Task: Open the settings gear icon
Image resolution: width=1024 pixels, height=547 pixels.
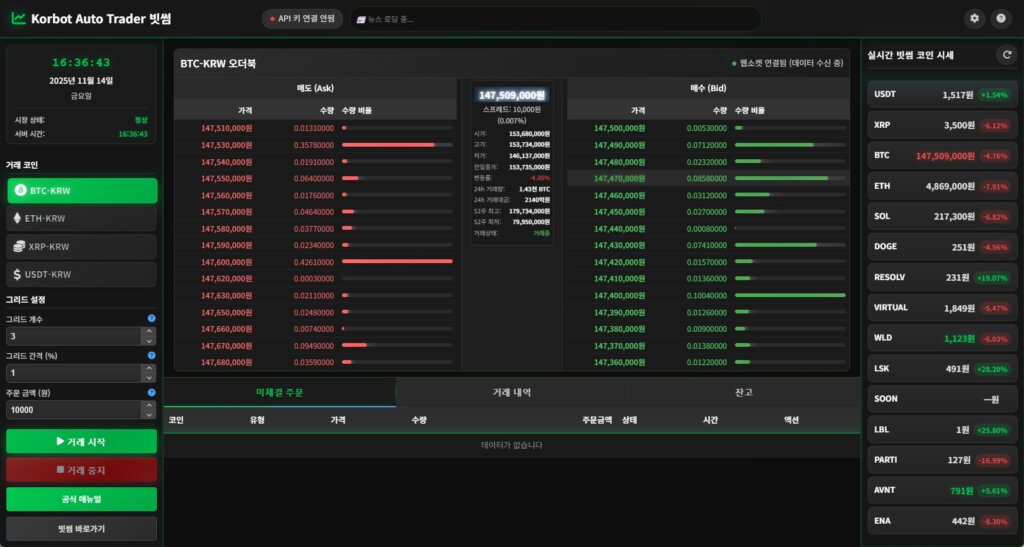Action: coord(975,19)
